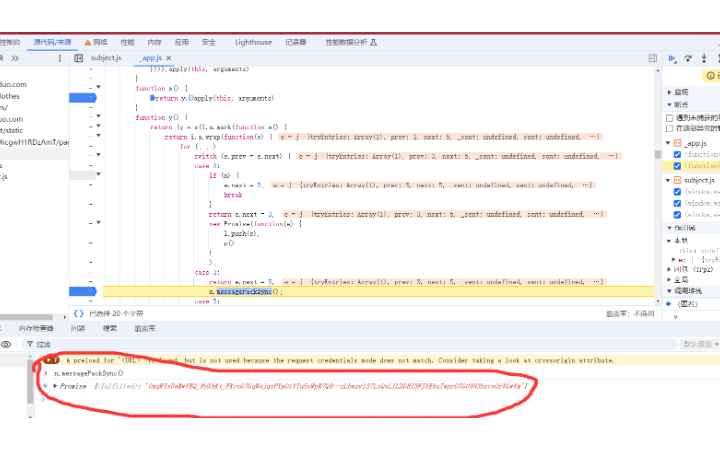Open the Recorder tab
This screenshot has width=720, height=450.
pyautogui.click(x=296, y=42)
